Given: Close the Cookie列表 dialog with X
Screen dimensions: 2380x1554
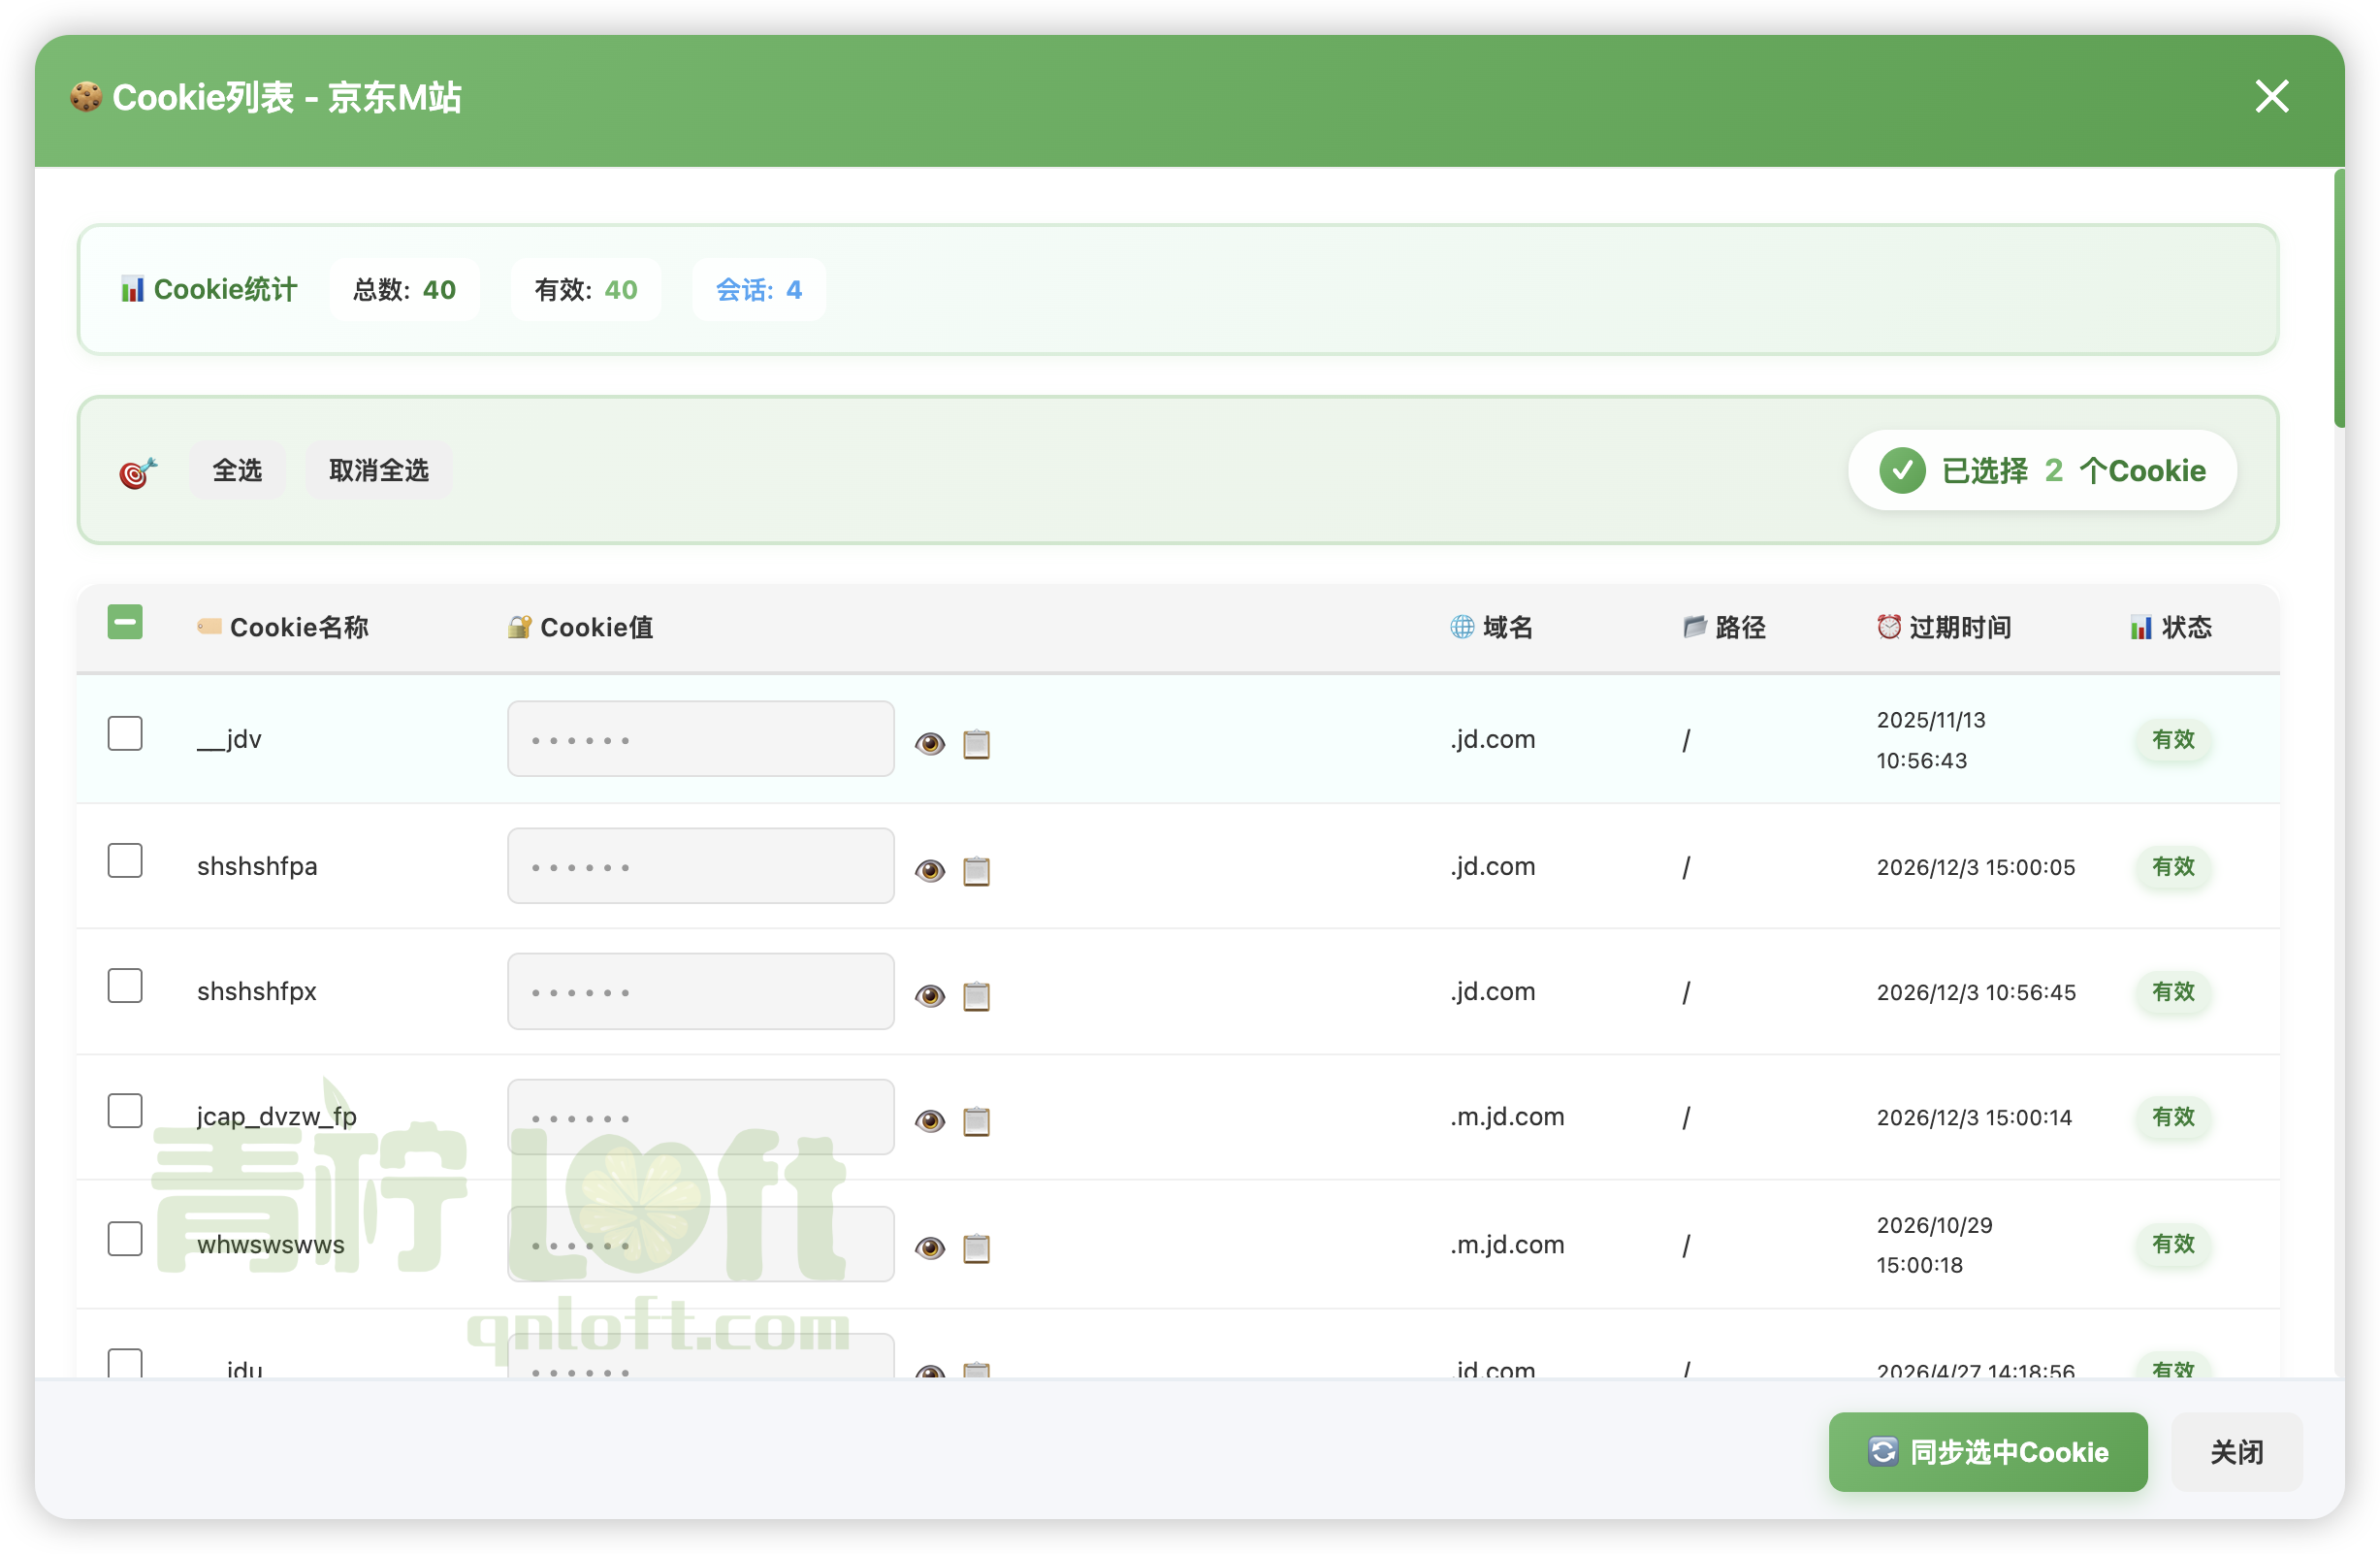Looking at the screenshot, I should coord(2271,97).
